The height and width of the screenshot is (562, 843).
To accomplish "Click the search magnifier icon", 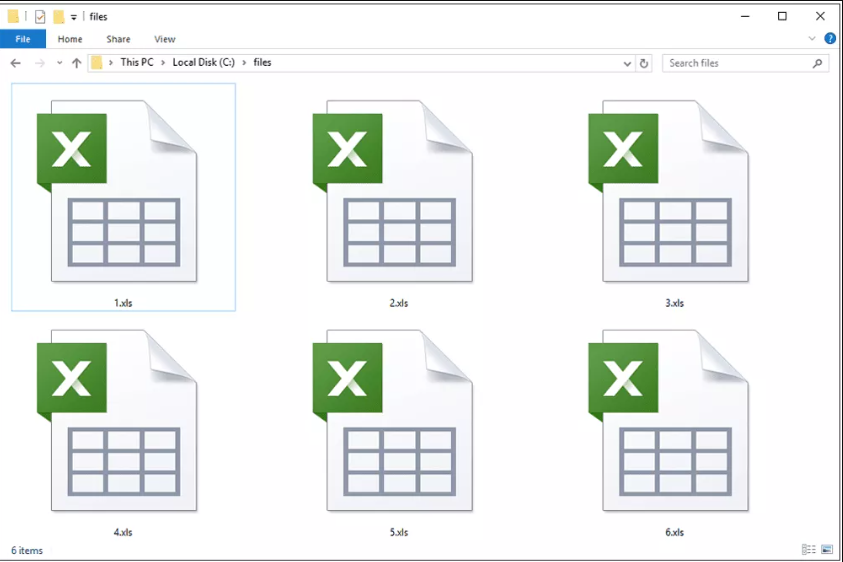I will pos(817,63).
